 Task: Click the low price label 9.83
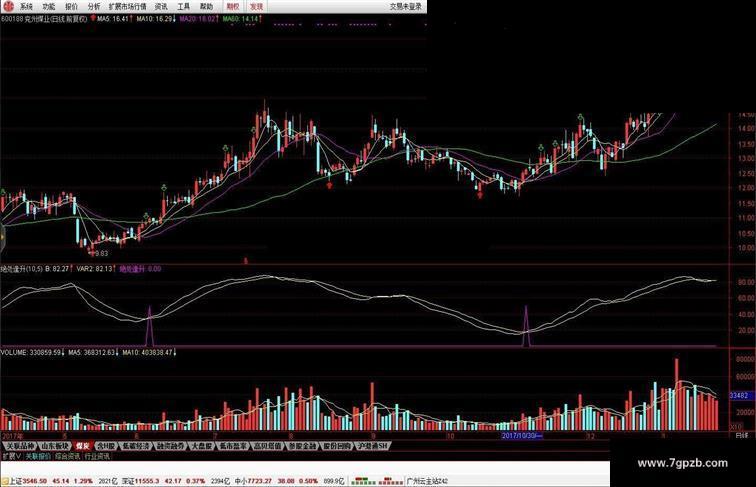102,253
